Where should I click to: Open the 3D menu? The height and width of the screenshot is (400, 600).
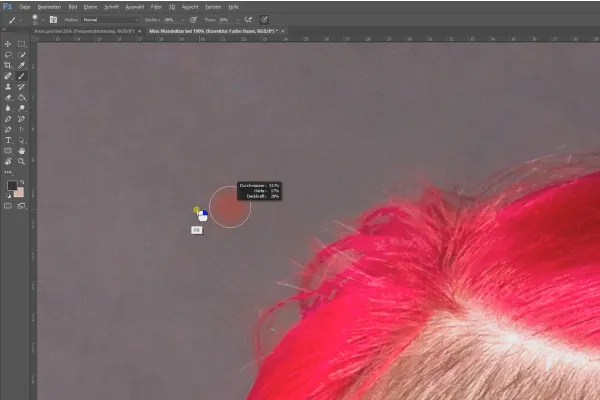point(172,7)
